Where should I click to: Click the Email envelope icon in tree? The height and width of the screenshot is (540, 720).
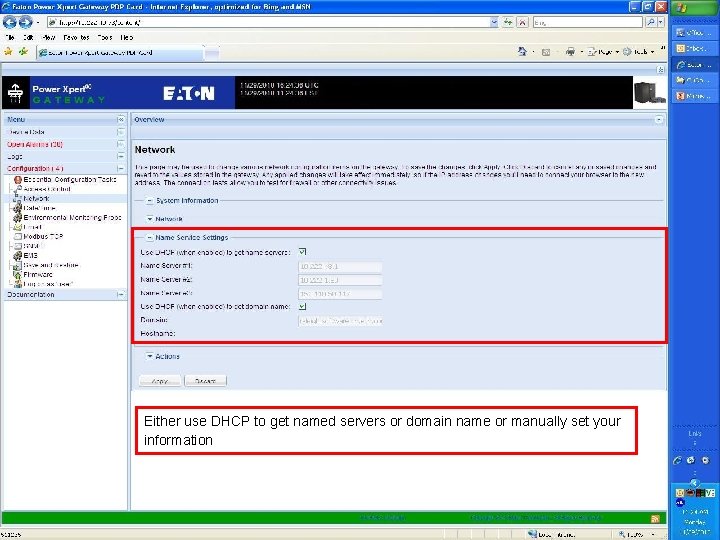(x=17, y=227)
